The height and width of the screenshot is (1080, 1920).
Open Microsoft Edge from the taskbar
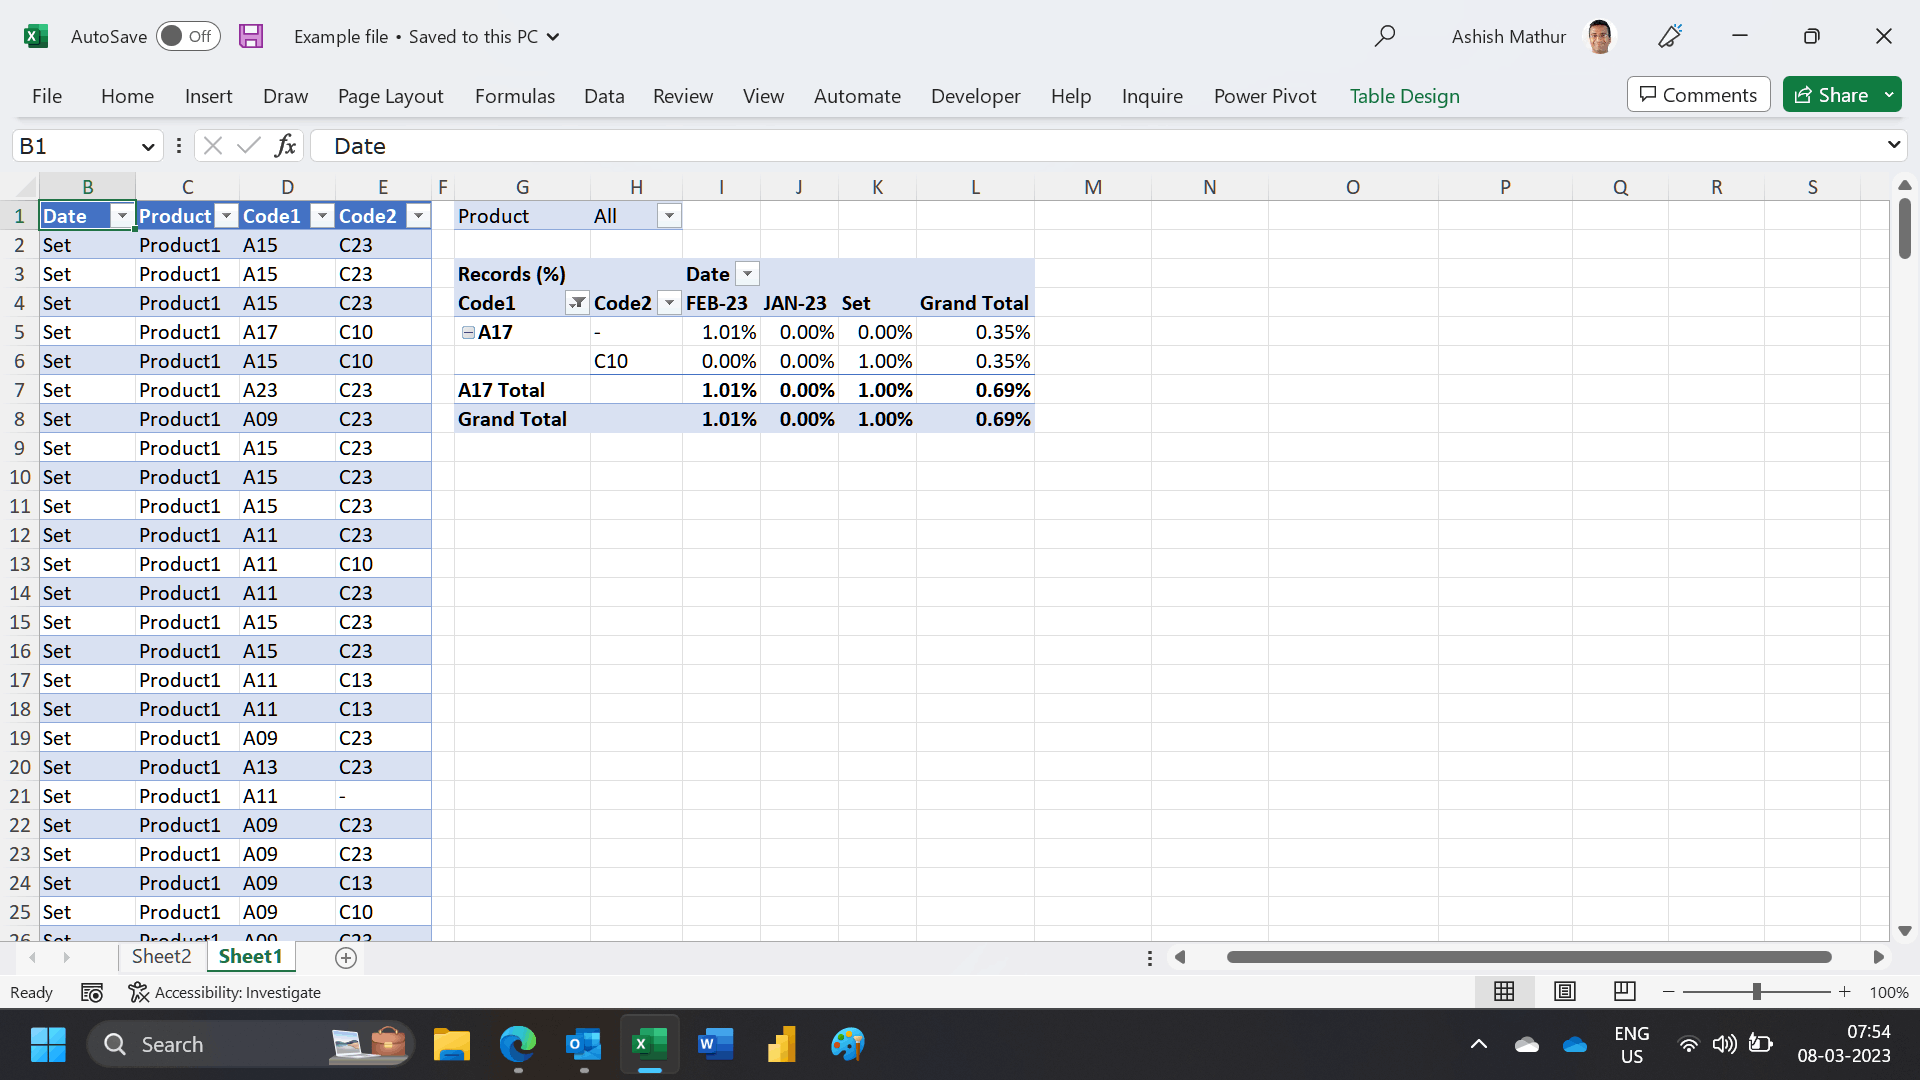[x=518, y=1044]
